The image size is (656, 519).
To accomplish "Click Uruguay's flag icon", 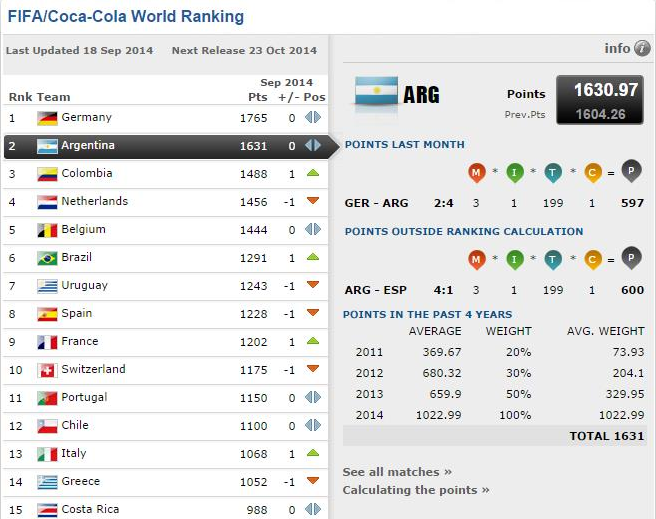I will tap(47, 286).
